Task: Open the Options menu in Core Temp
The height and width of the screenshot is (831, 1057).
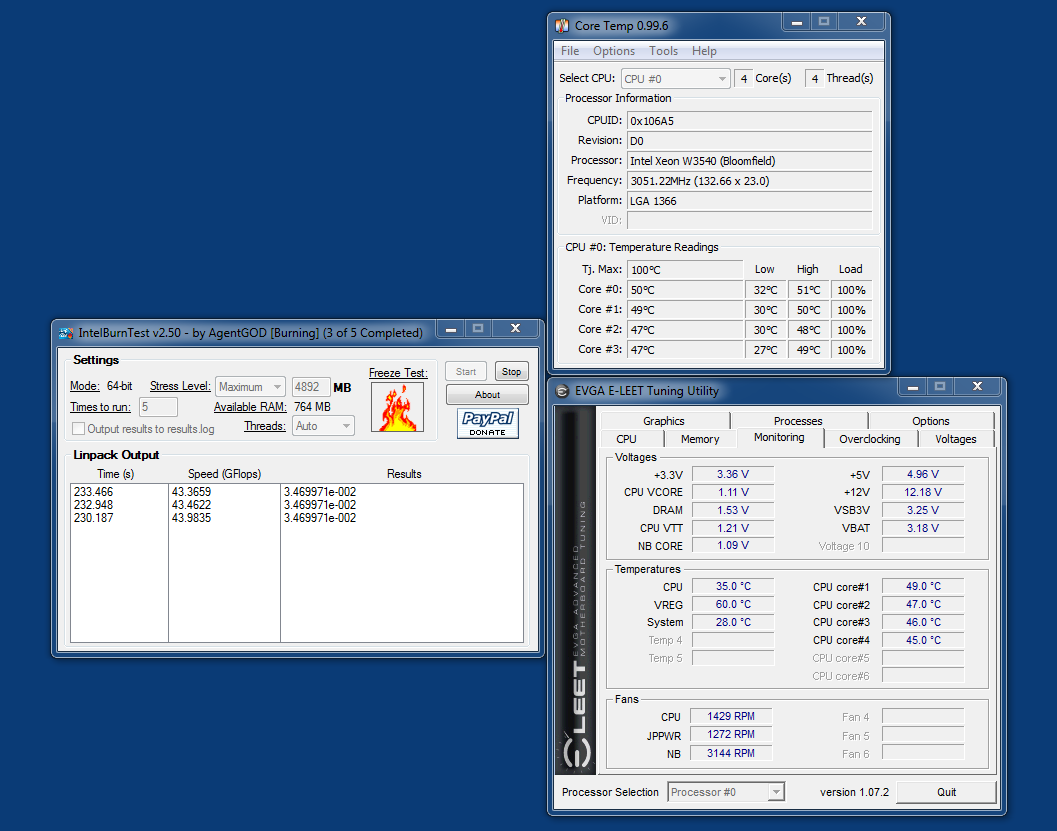Action: pos(613,51)
